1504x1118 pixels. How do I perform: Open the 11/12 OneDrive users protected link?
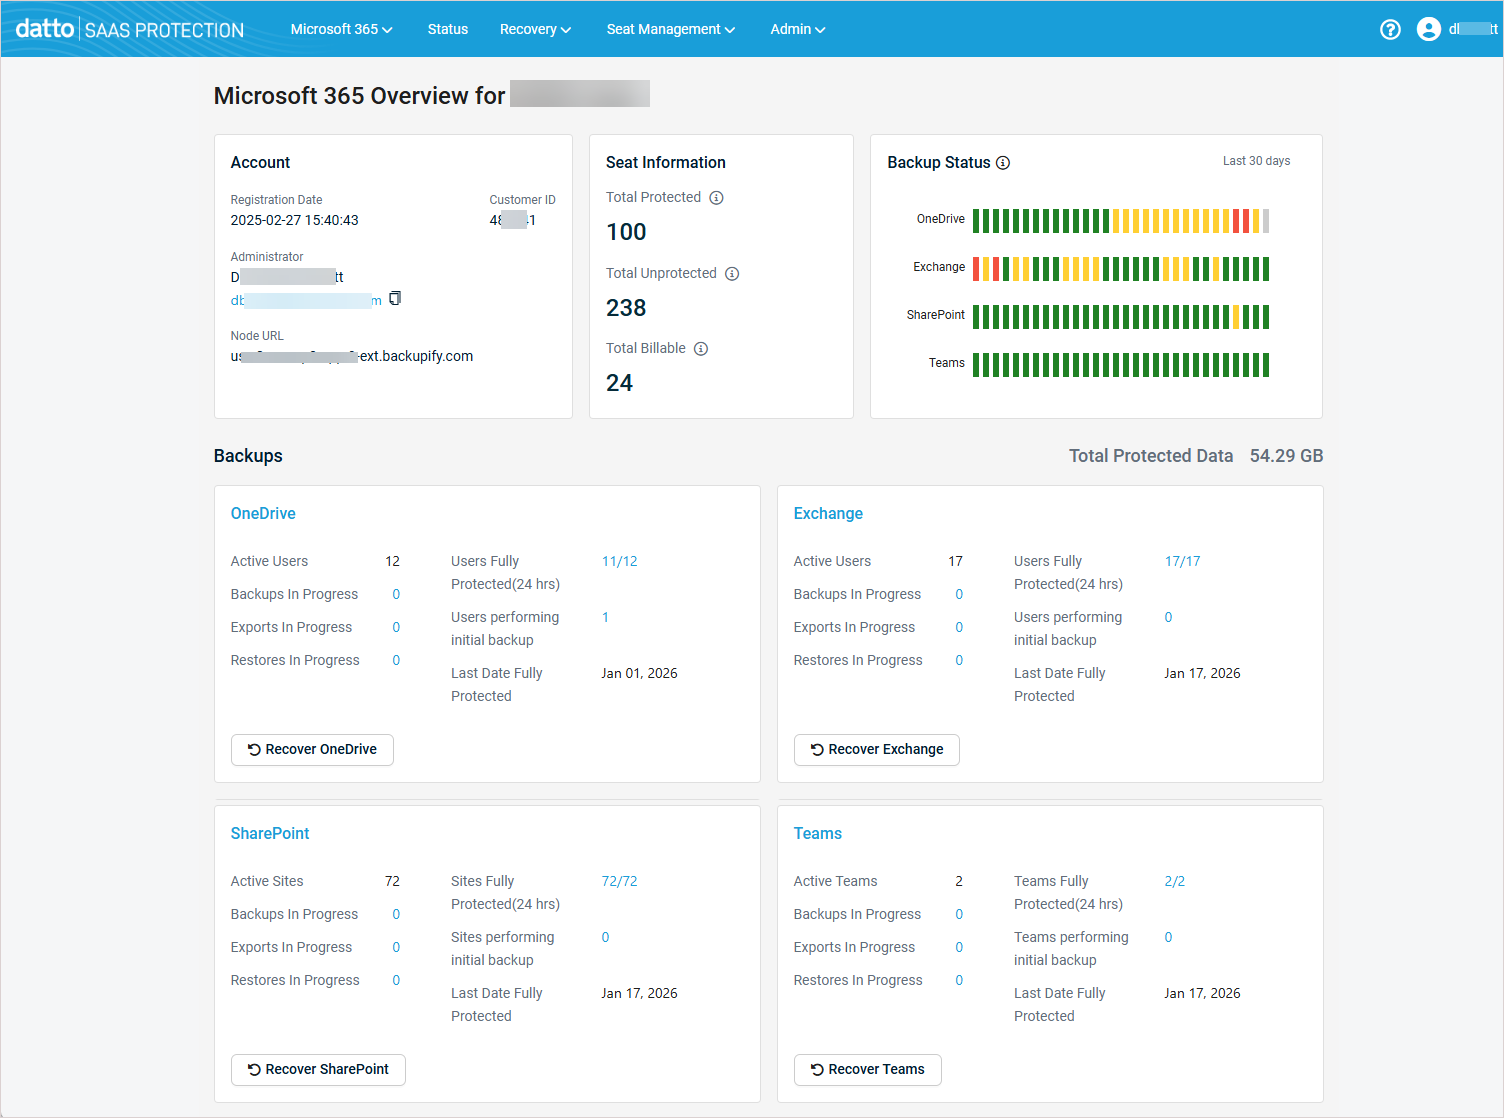[x=619, y=561]
